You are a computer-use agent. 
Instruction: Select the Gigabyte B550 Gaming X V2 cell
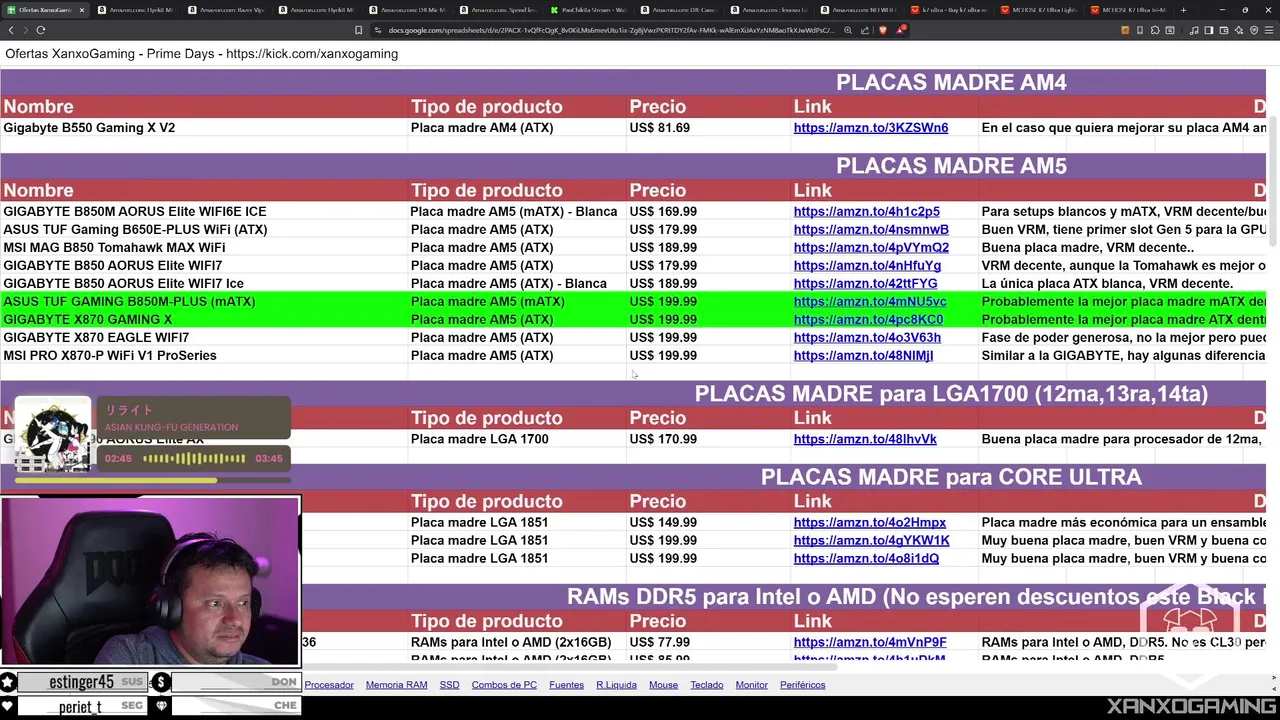click(x=204, y=128)
